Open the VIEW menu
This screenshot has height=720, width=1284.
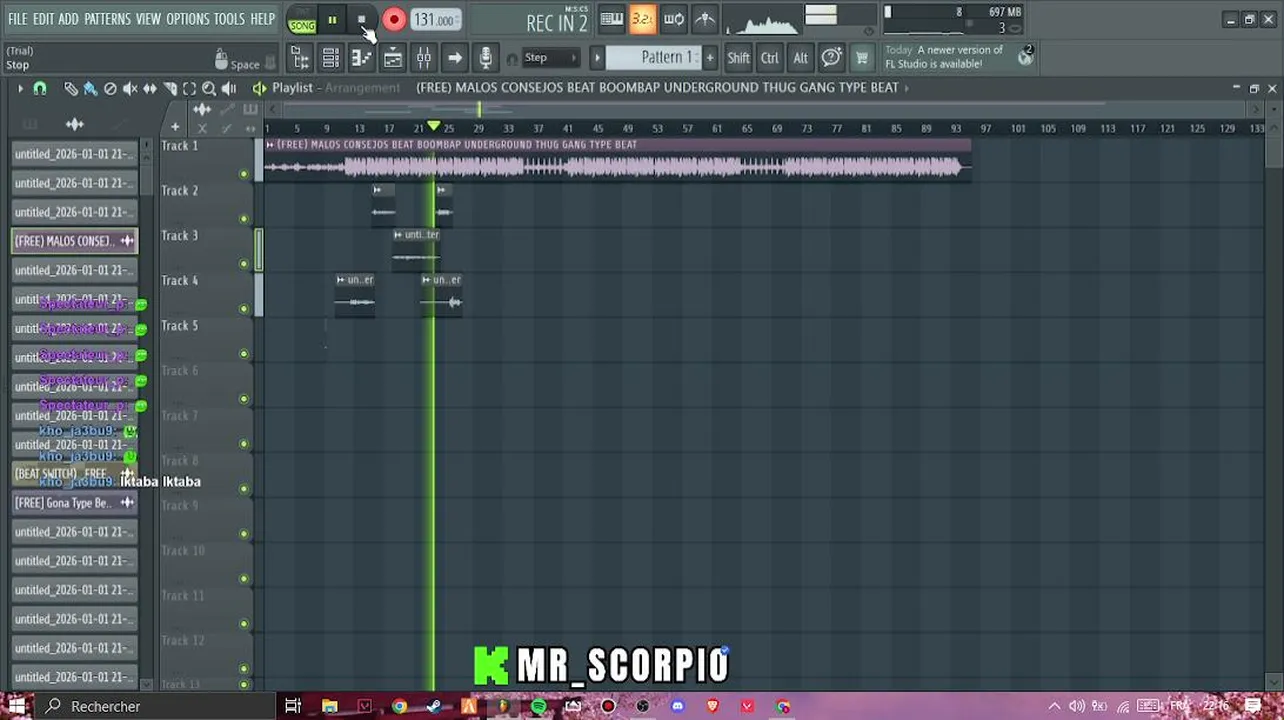pos(148,19)
